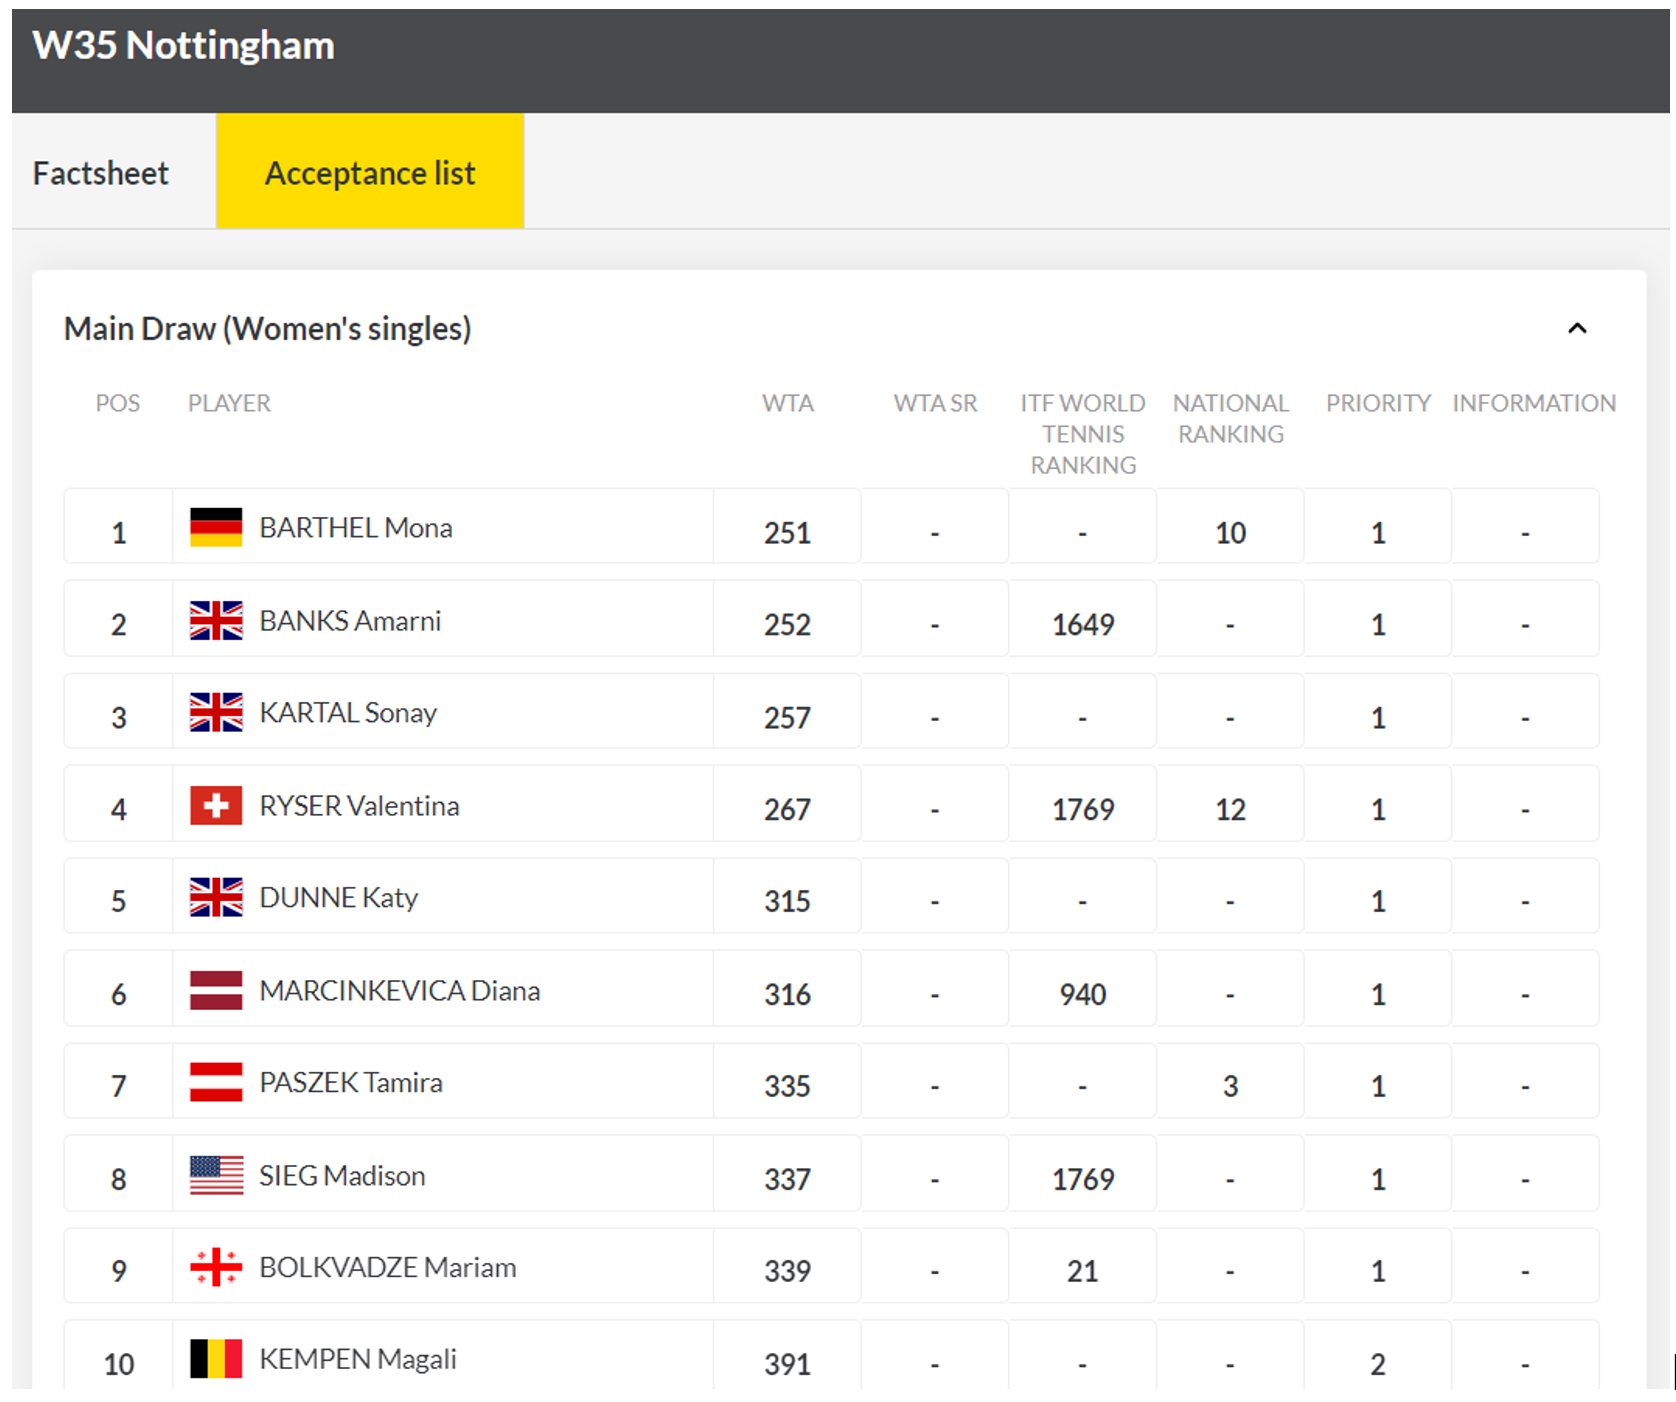Open player BANKS Amarni
Screen dimensions: 1676x1402
click(x=350, y=620)
